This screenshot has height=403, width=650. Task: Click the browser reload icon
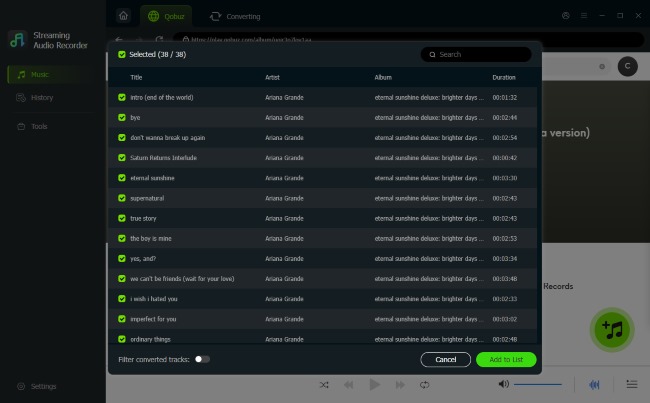(159, 39)
